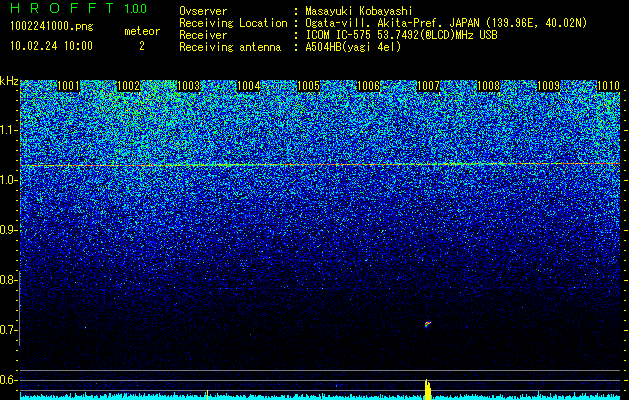Click the 1009 time marker label
Screen dimensions: 629x400
(x=548, y=86)
